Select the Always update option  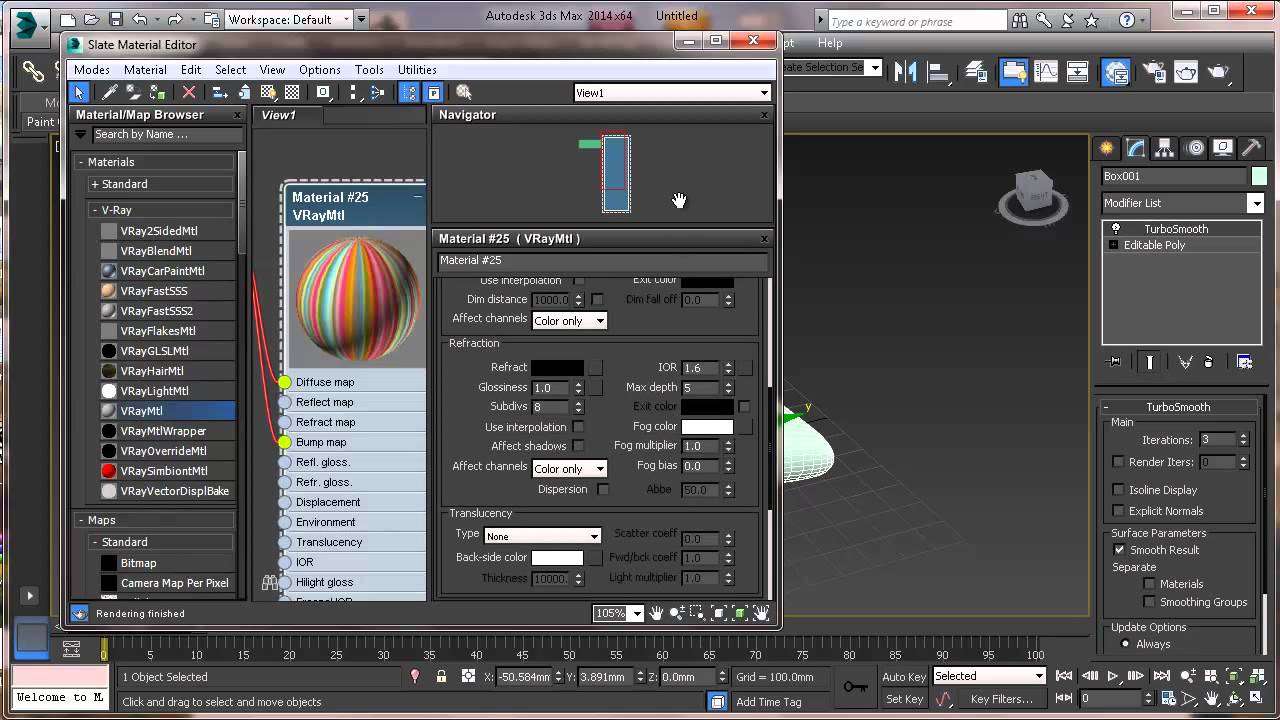coord(1125,644)
